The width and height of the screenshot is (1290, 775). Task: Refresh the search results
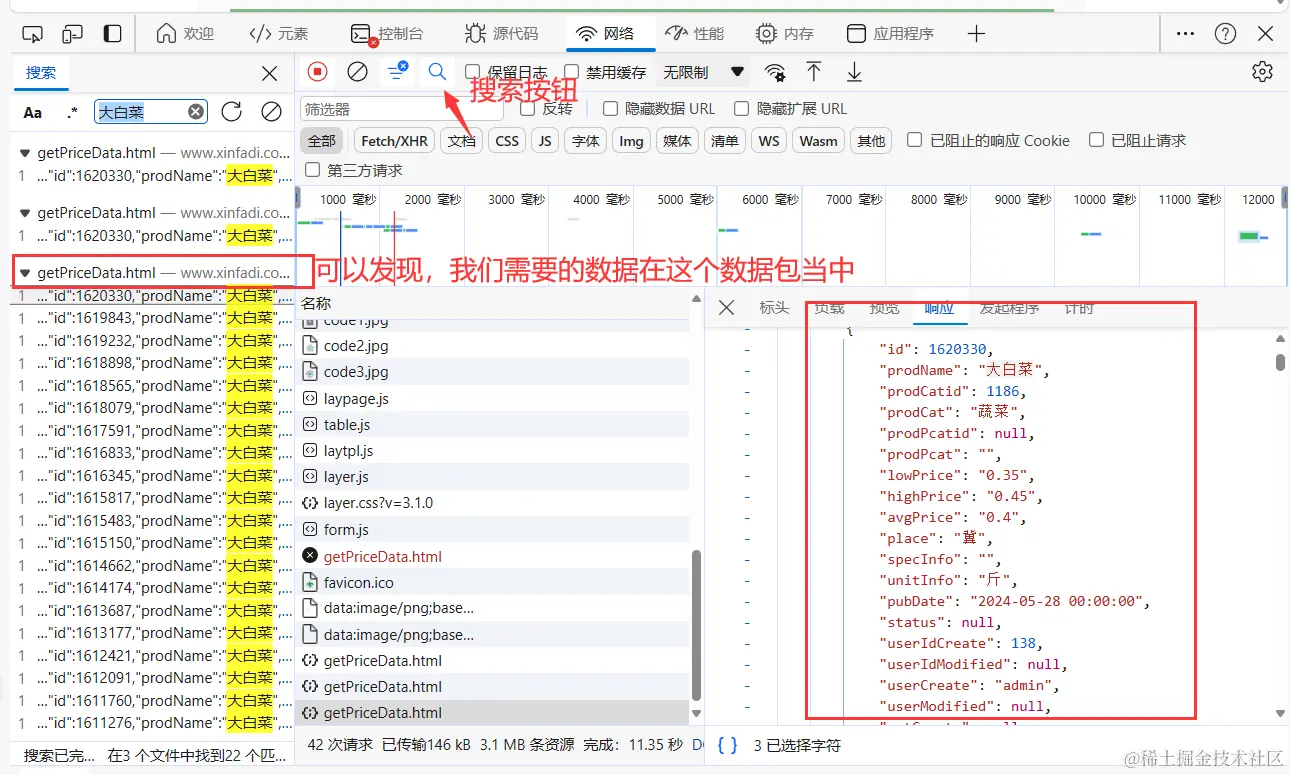(231, 112)
